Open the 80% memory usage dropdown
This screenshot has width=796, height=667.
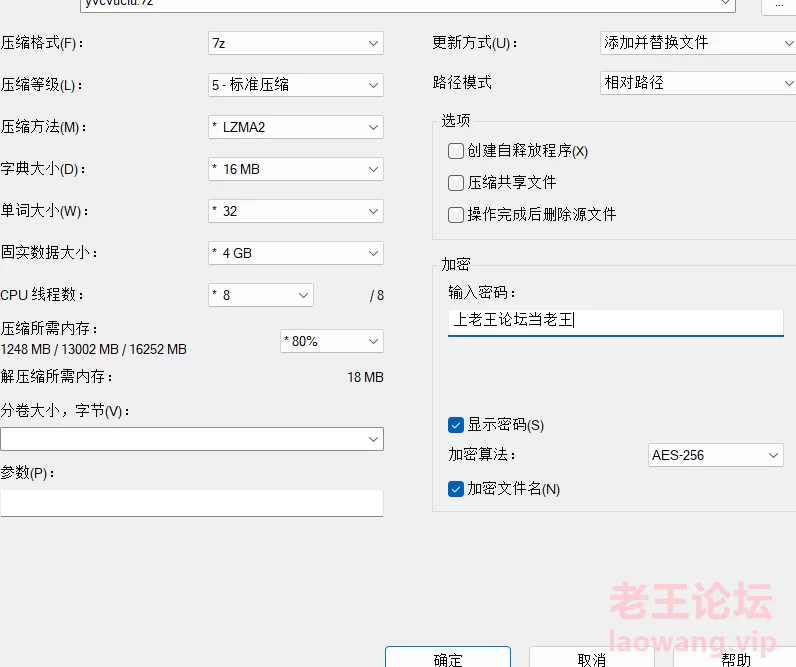pos(332,341)
